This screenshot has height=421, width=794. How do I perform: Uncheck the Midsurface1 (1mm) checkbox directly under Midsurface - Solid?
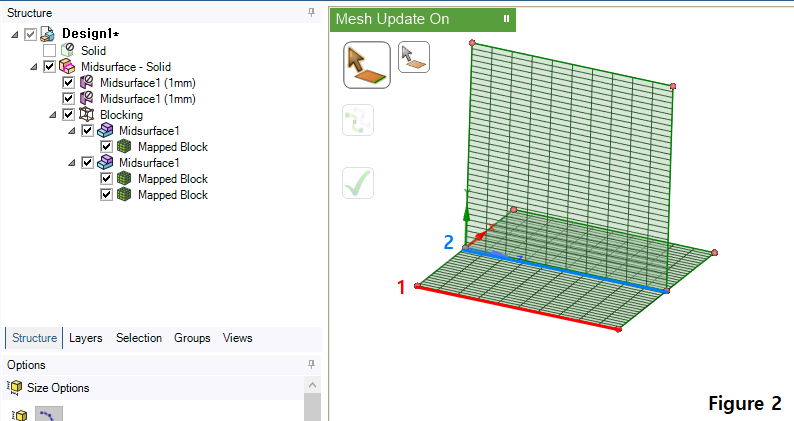click(68, 83)
